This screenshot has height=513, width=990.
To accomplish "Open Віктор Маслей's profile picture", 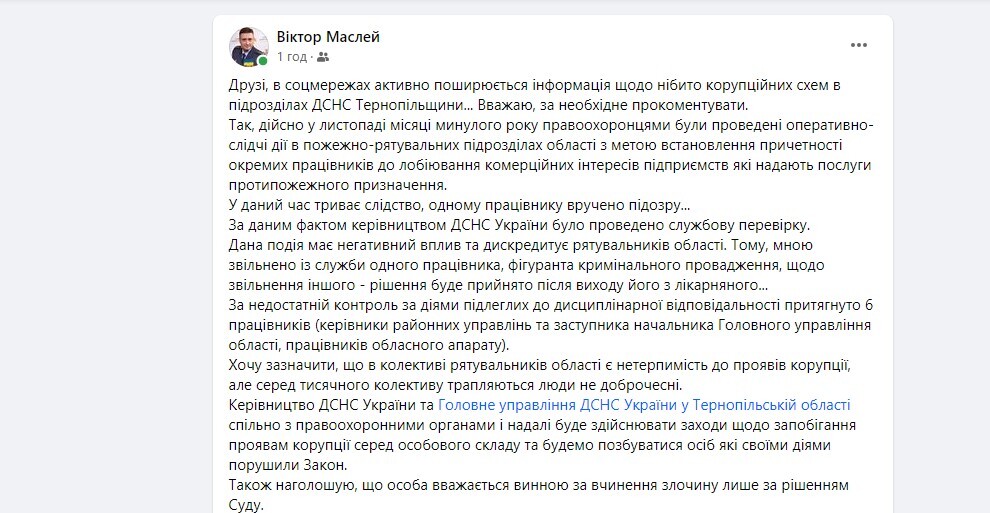I will [x=248, y=47].
